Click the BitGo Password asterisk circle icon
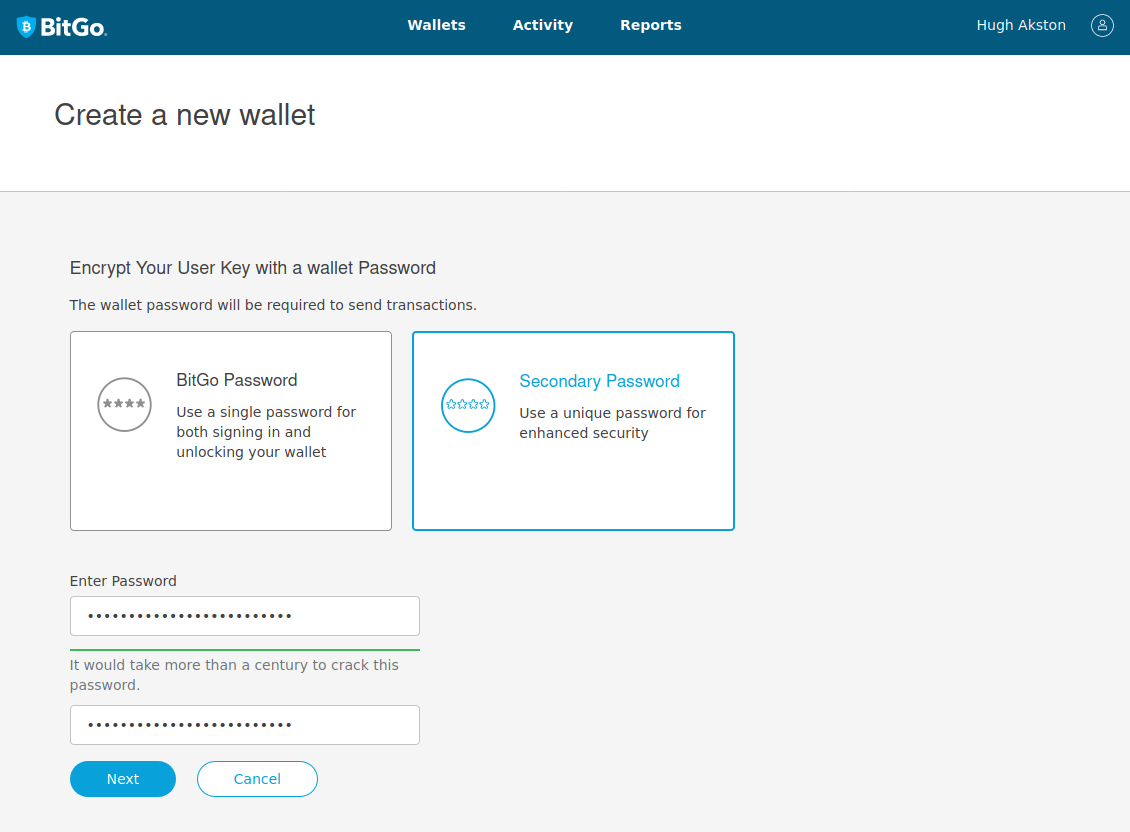The image size is (1130, 832). [x=125, y=404]
